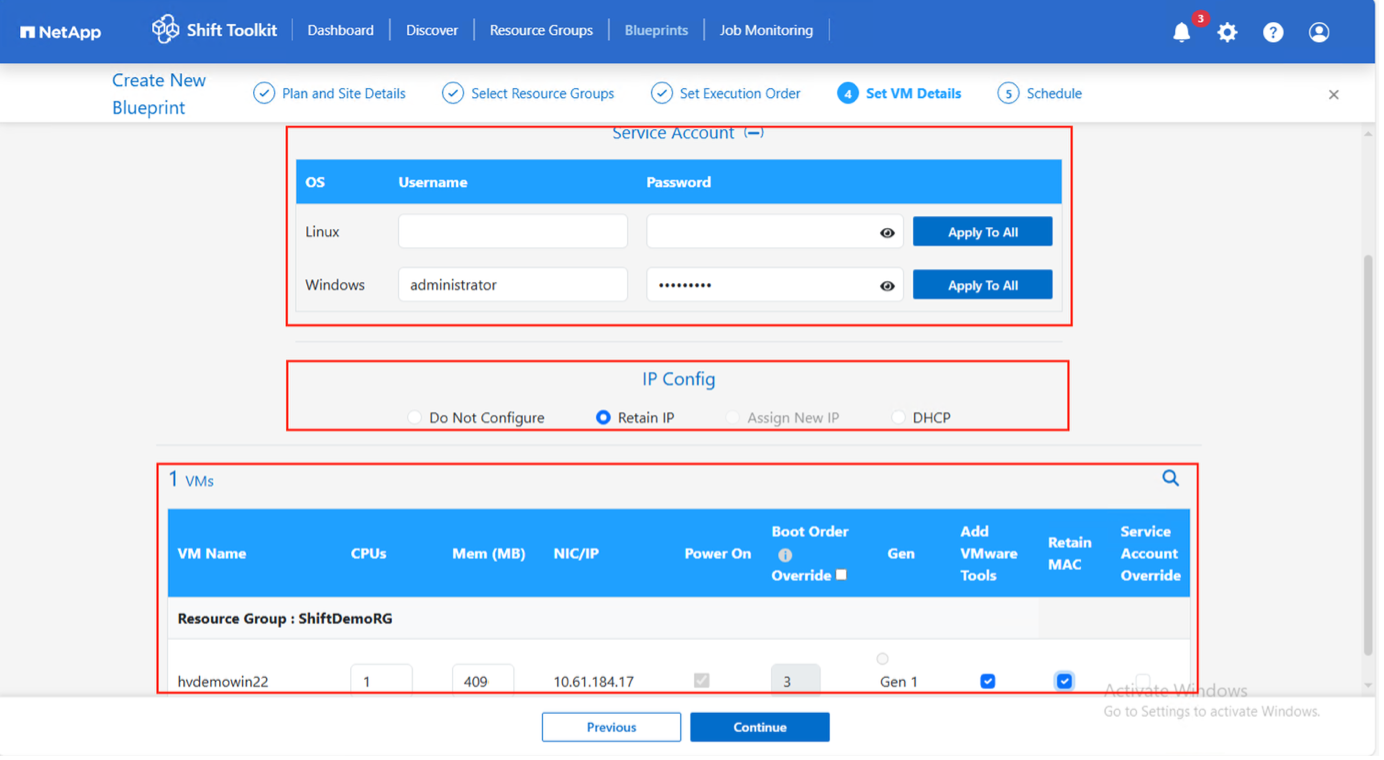Click the help question mark icon

pos(1272,32)
